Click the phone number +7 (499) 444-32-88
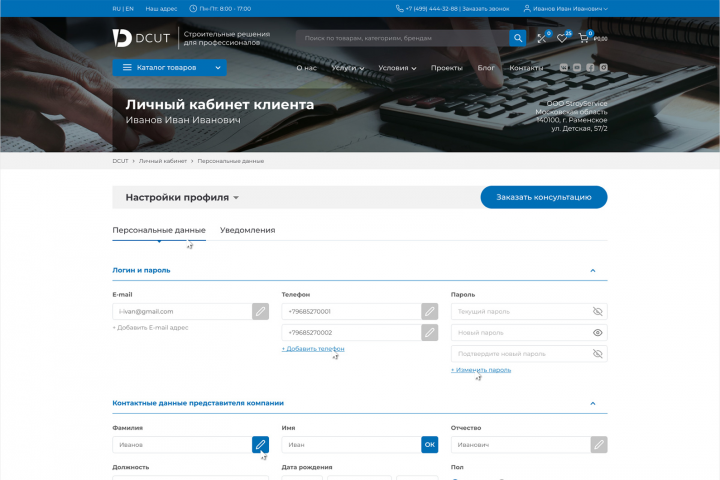 [431, 9]
